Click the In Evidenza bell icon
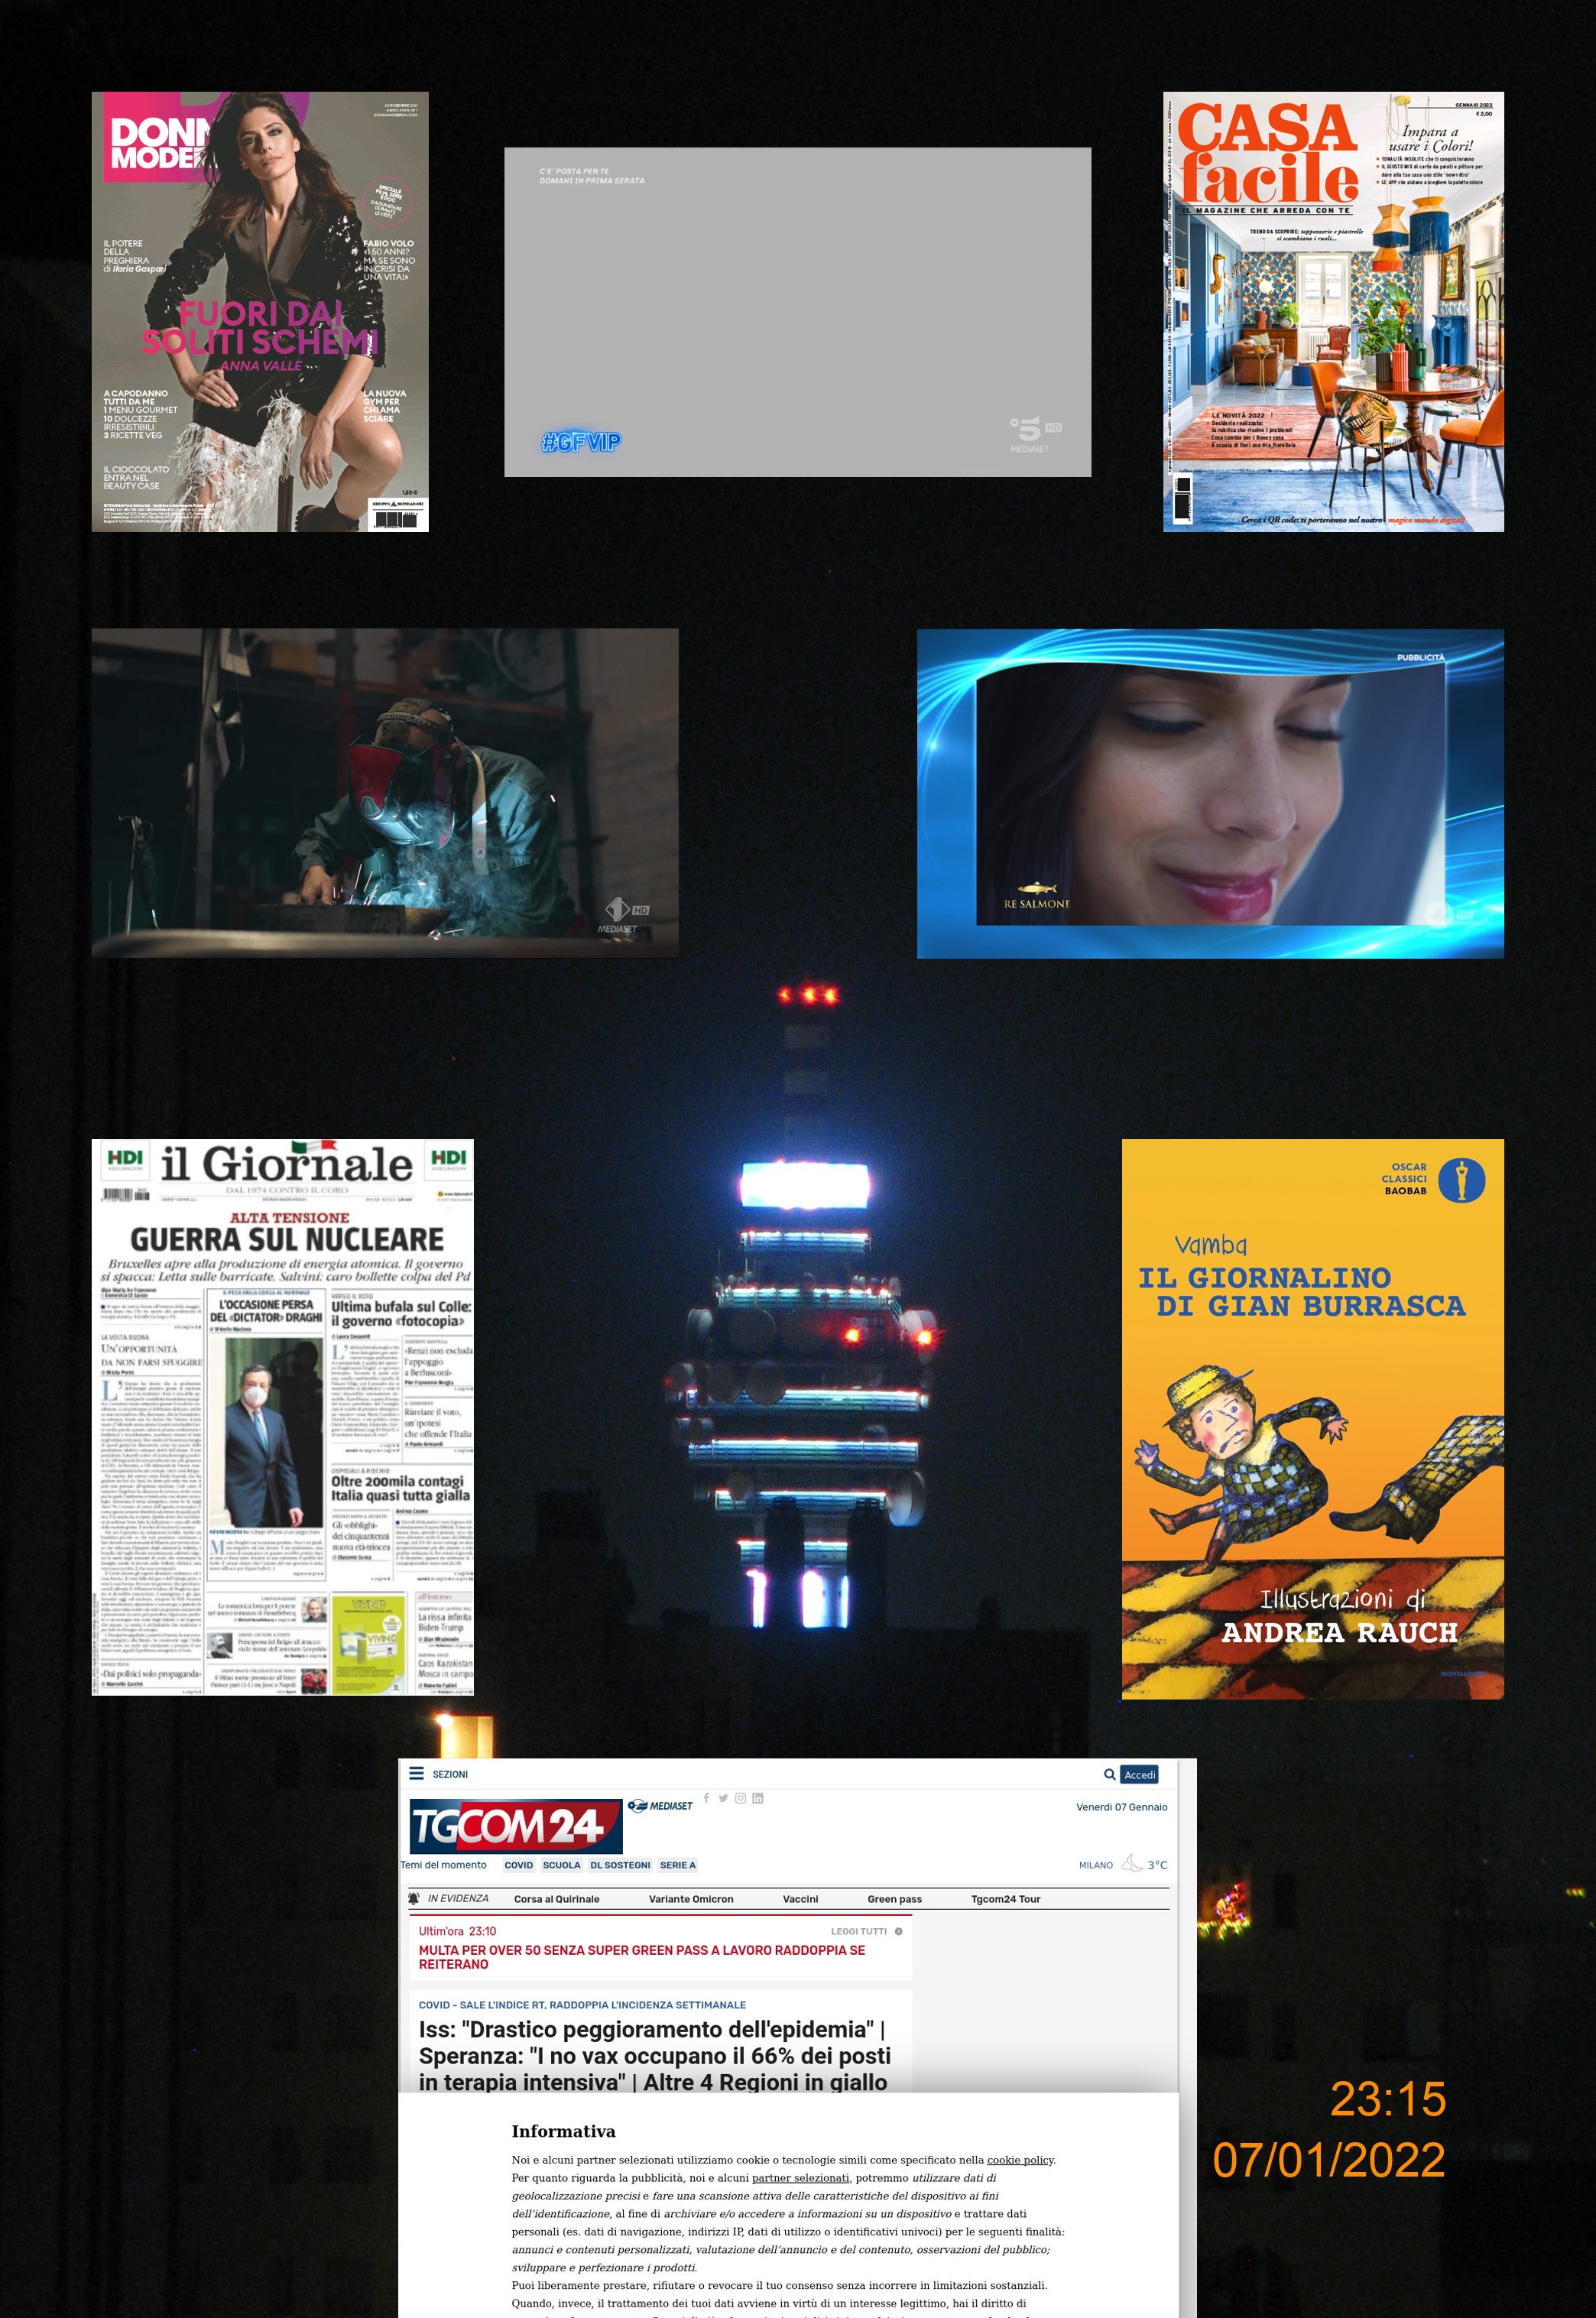This screenshot has width=1596, height=2318. coord(414,1898)
